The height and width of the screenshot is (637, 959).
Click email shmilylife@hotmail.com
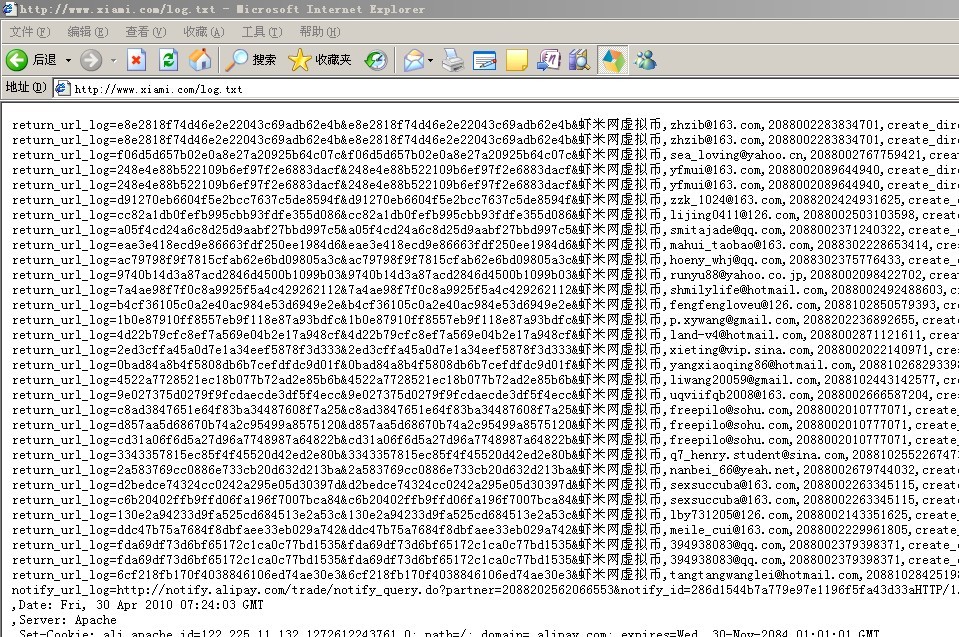click(747, 290)
